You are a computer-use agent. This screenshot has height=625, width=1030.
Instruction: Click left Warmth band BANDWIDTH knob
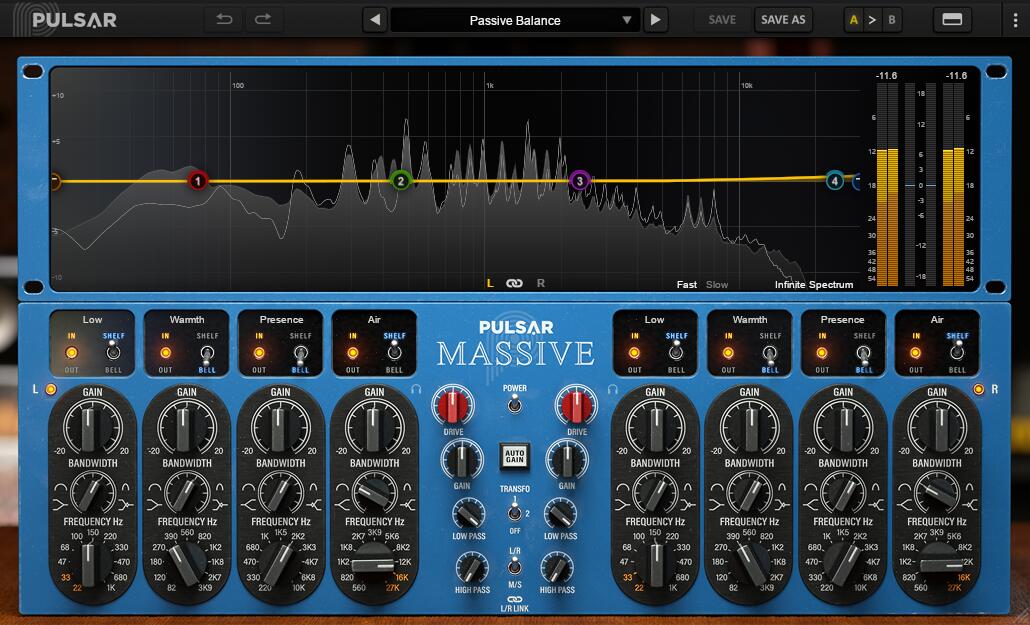point(187,492)
